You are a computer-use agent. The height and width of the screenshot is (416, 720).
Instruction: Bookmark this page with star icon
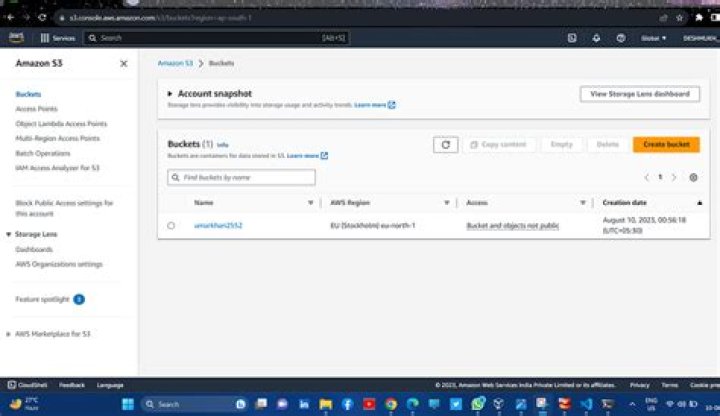[x=680, y=18]
